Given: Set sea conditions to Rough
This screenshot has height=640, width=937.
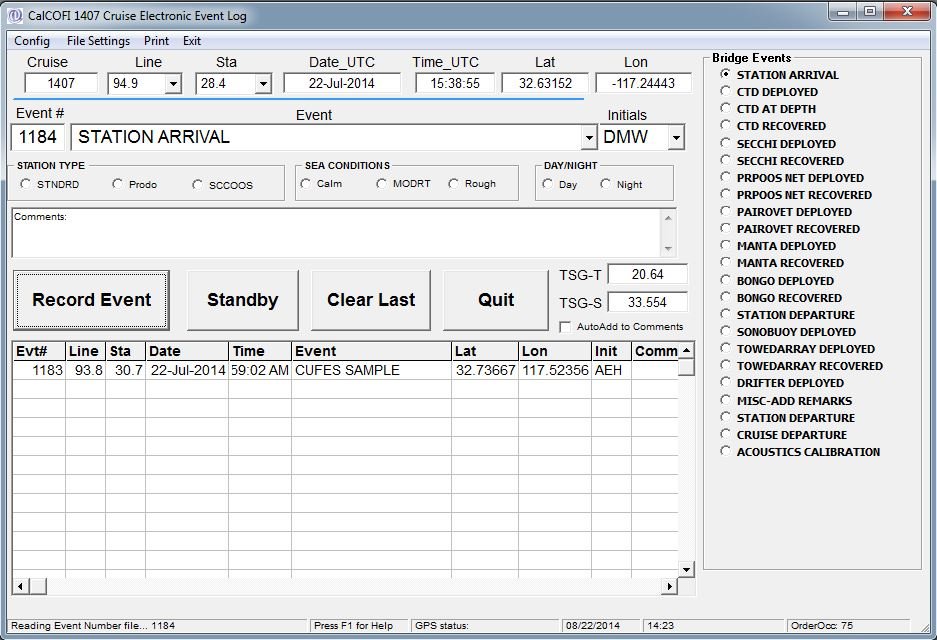Looking at the screenshot, I should (454, 184).
